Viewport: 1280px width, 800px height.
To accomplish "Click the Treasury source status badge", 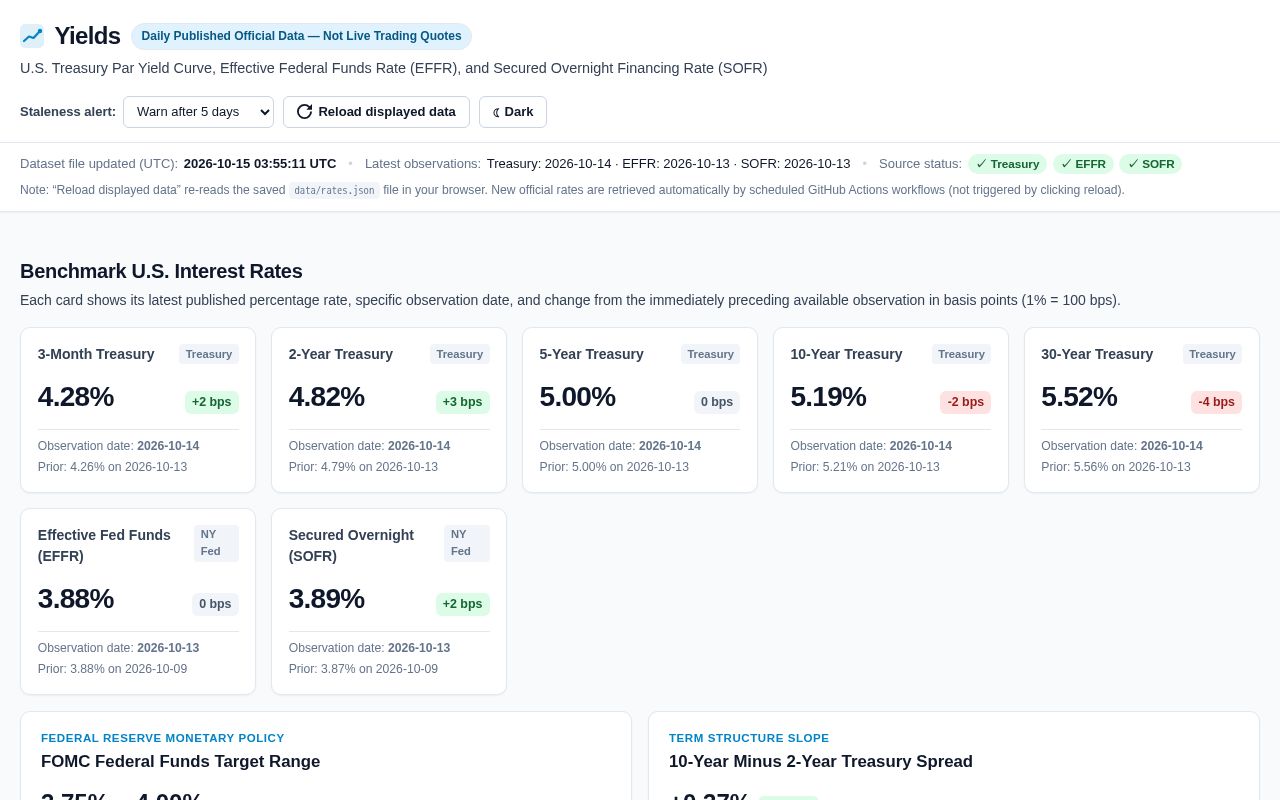I will tap(1007, 164).
